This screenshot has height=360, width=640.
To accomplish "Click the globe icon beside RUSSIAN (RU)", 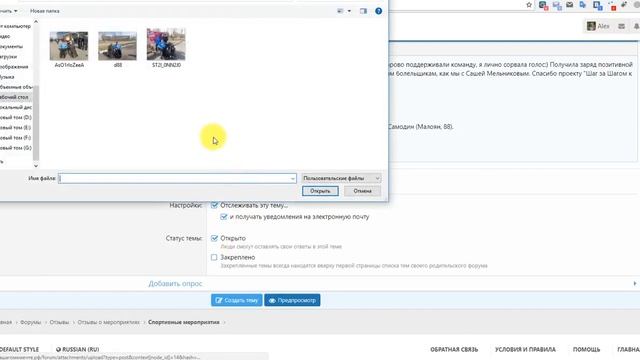I will 58,349.
